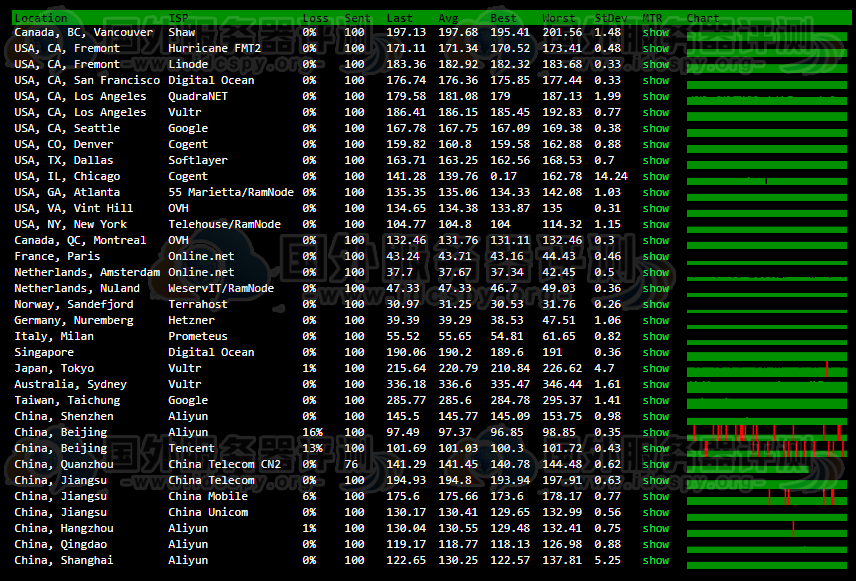Click the latency chart for Beijing Tencent
Image resolution: width=856 pixels, height=581 pixels.
tap(767, 449)
